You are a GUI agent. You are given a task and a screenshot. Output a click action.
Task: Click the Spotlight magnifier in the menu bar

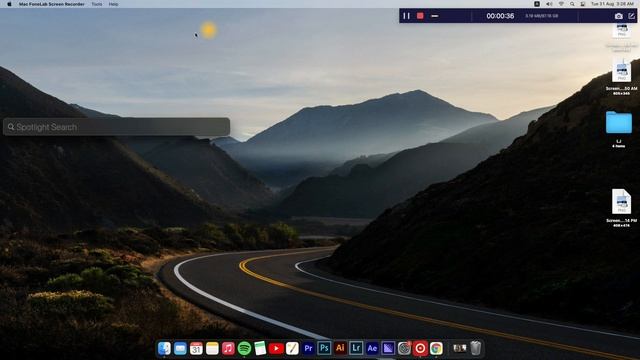572,4
